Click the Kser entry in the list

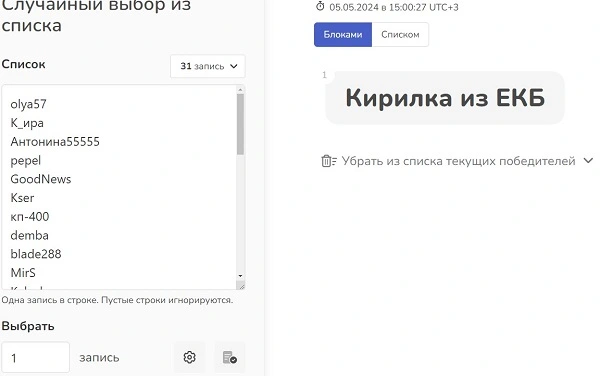(22, 198)
